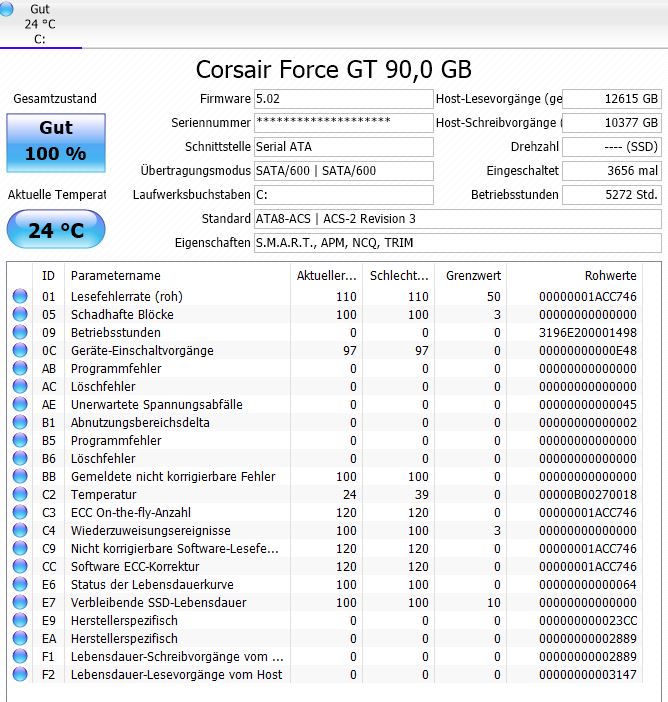Screen dimensions: 668x702
Task: Click the Rohwerte column header
Action: pyautogui.click(x=574, y=275)
